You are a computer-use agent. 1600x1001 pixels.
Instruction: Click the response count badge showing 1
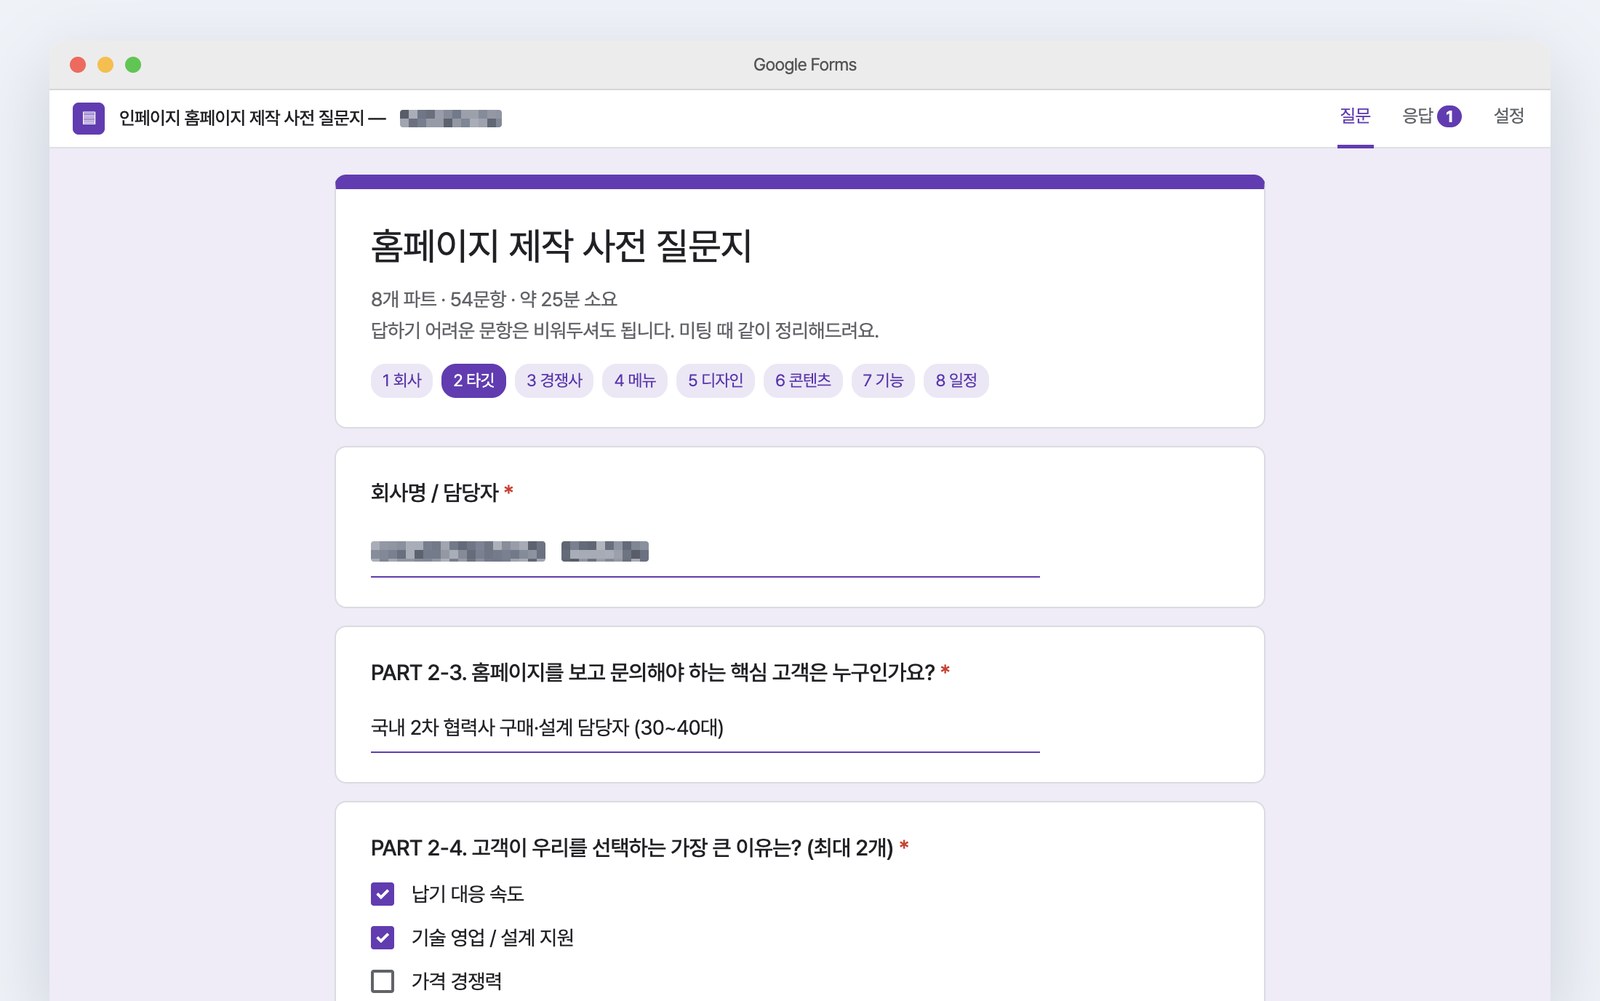1449,117
